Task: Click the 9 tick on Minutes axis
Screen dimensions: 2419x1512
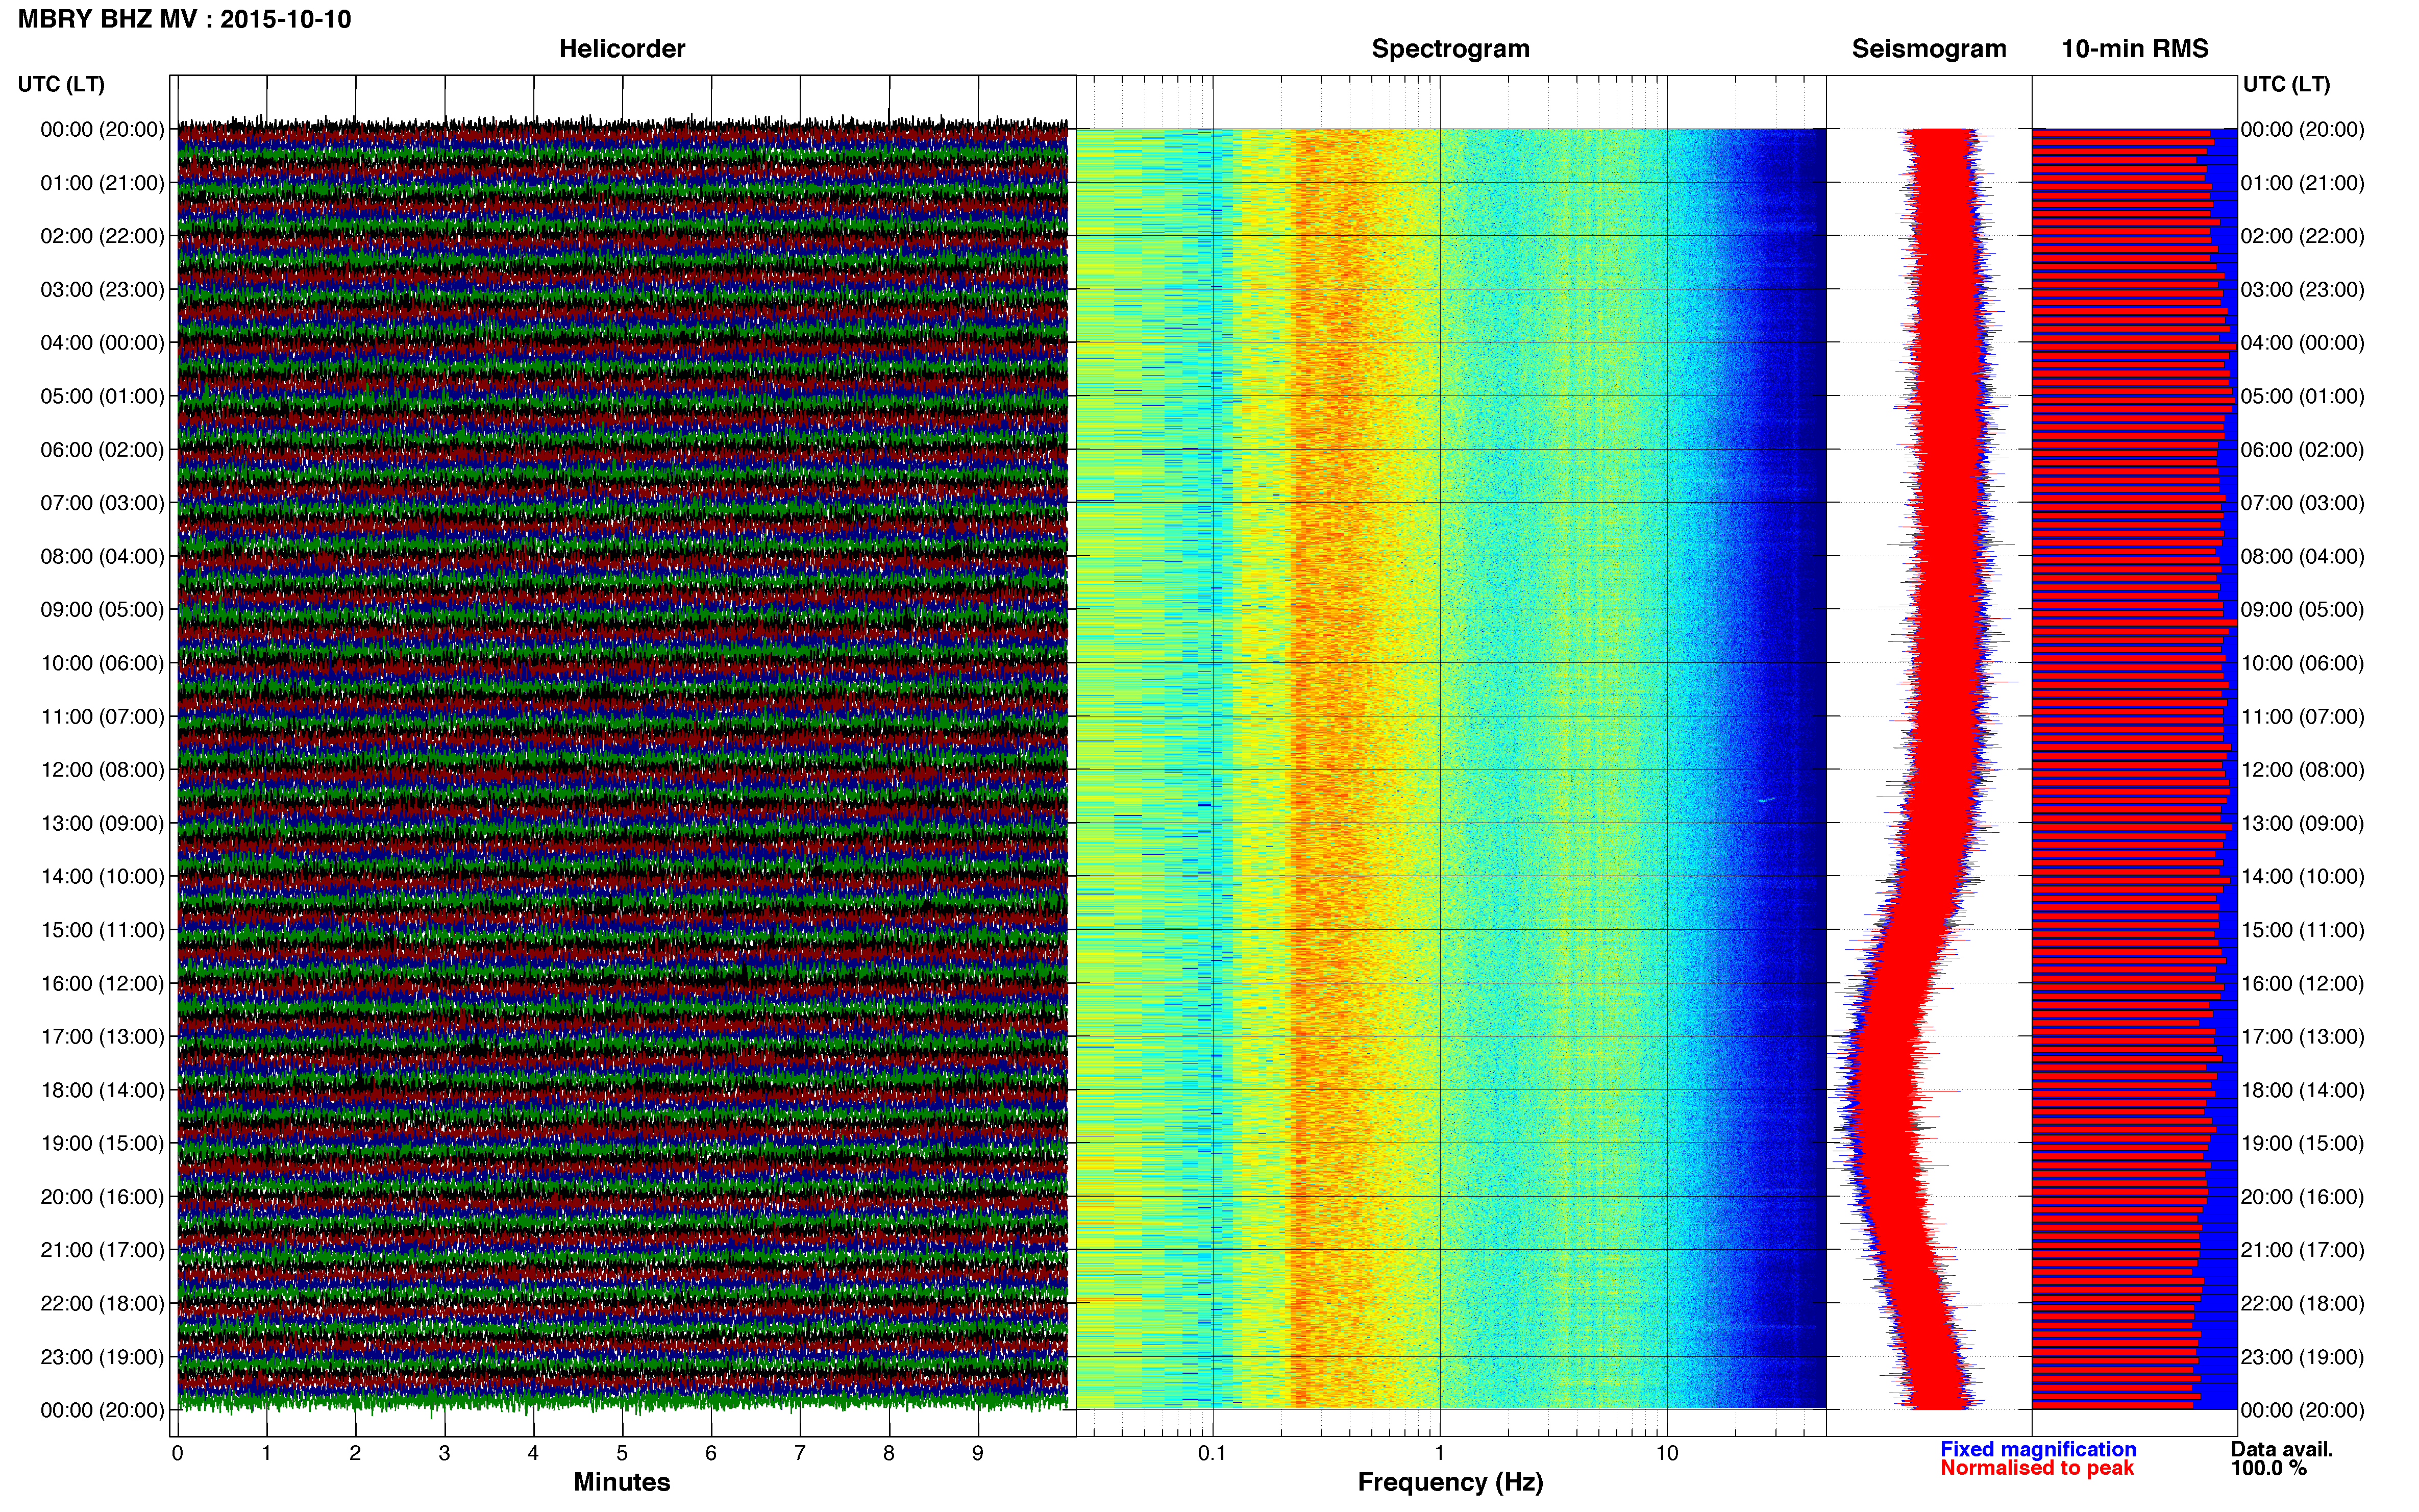Action: (x=978, y=1454)
